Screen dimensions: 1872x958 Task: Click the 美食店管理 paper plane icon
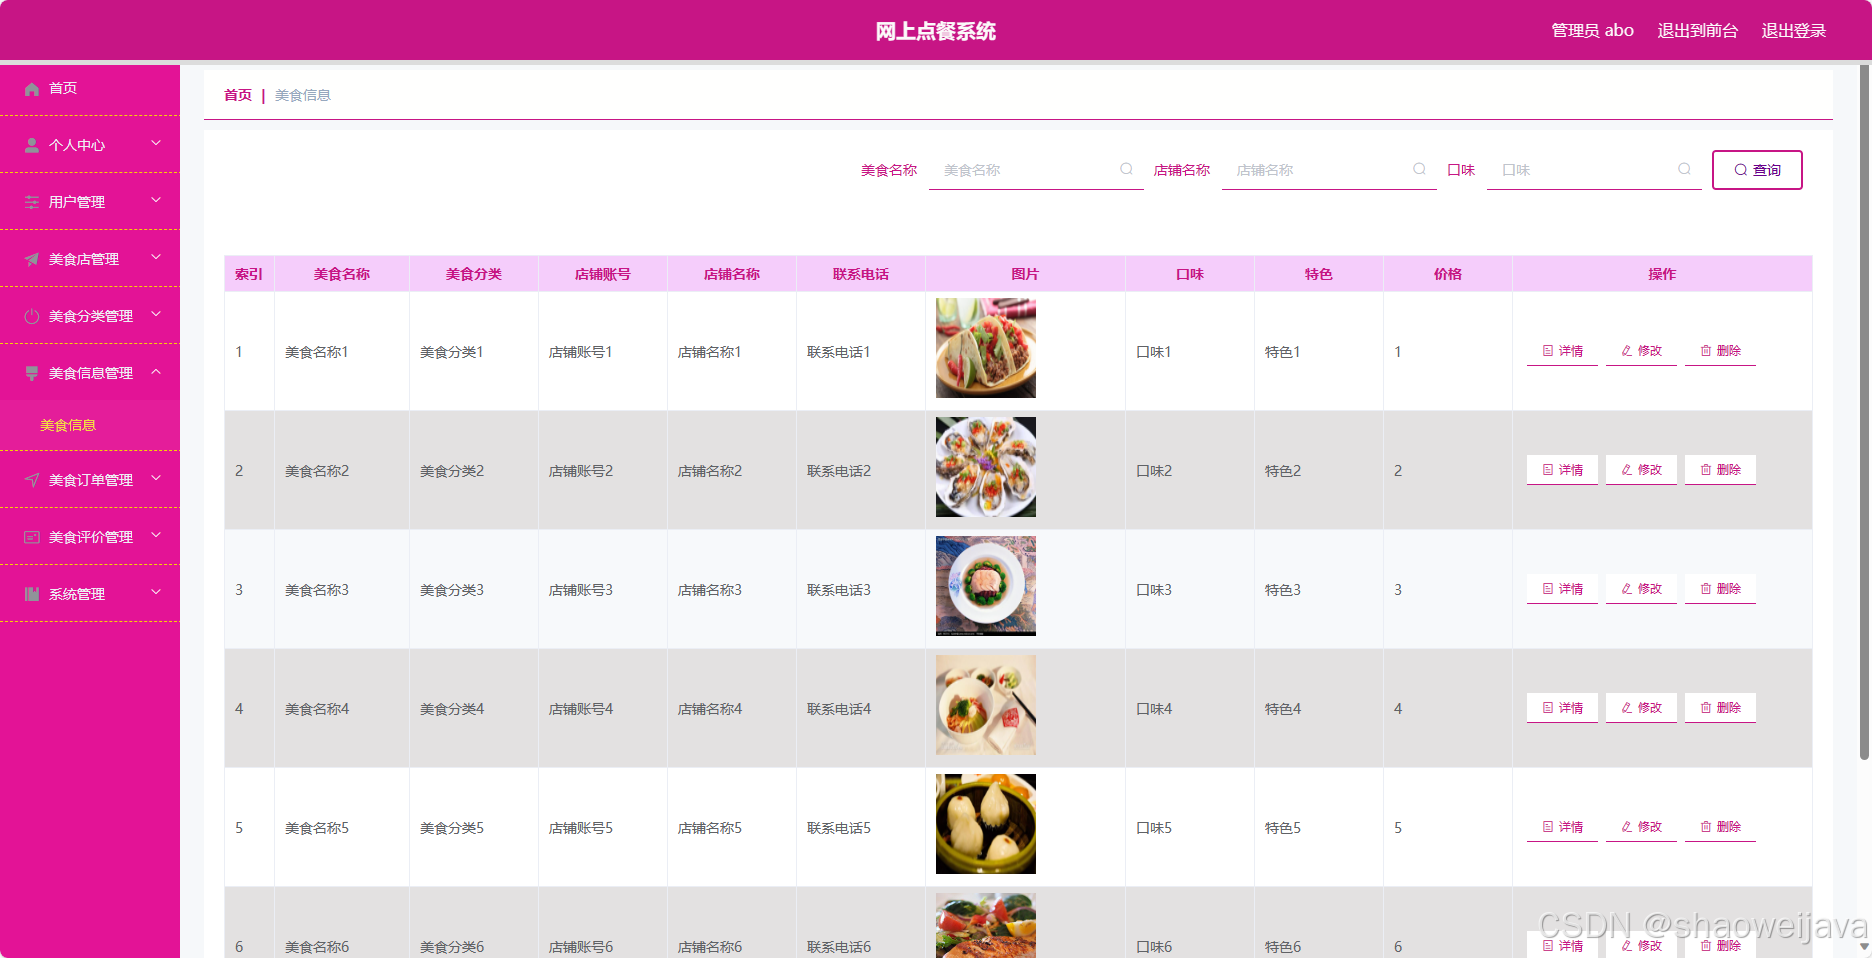(32, 259)
